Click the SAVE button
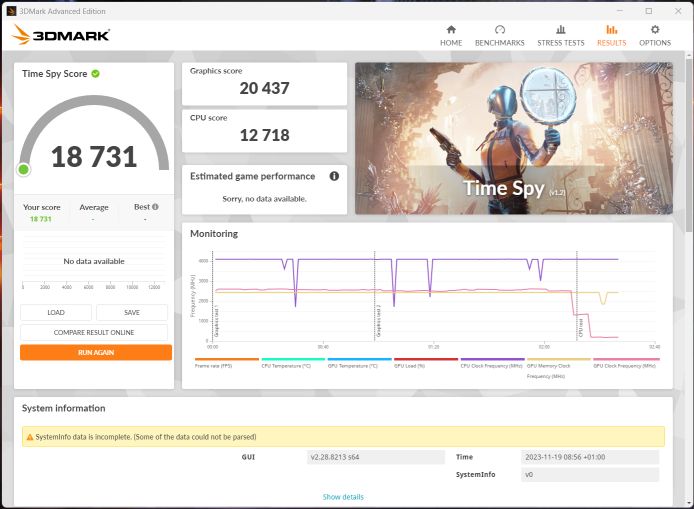Viewport: 694px width, 509px height. (x=132, y=312)
